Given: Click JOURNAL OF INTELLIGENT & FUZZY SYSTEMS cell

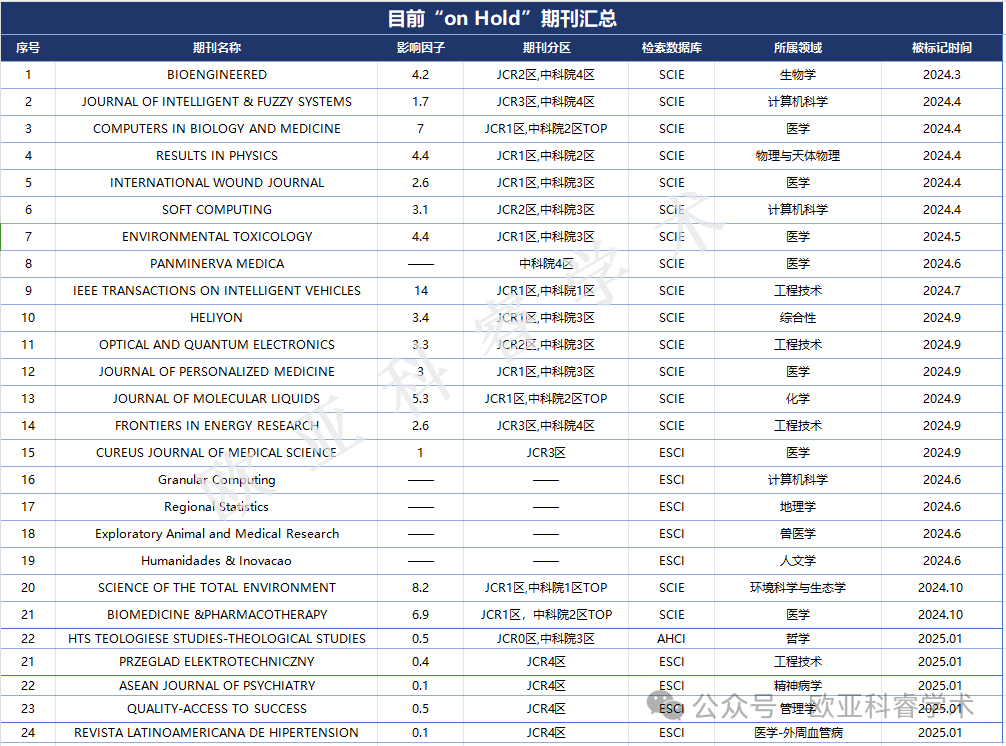Looking at the screenshot, I should point(217,101).
